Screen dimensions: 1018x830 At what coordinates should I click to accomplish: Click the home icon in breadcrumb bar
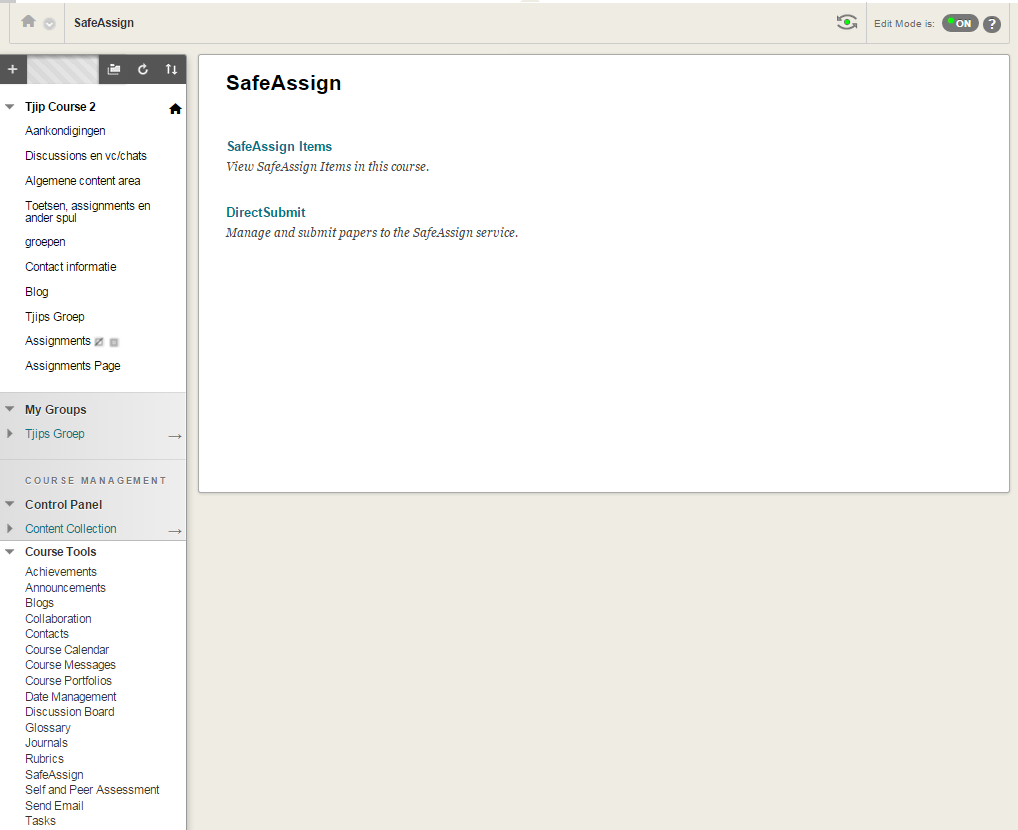(x=28, y=21)
